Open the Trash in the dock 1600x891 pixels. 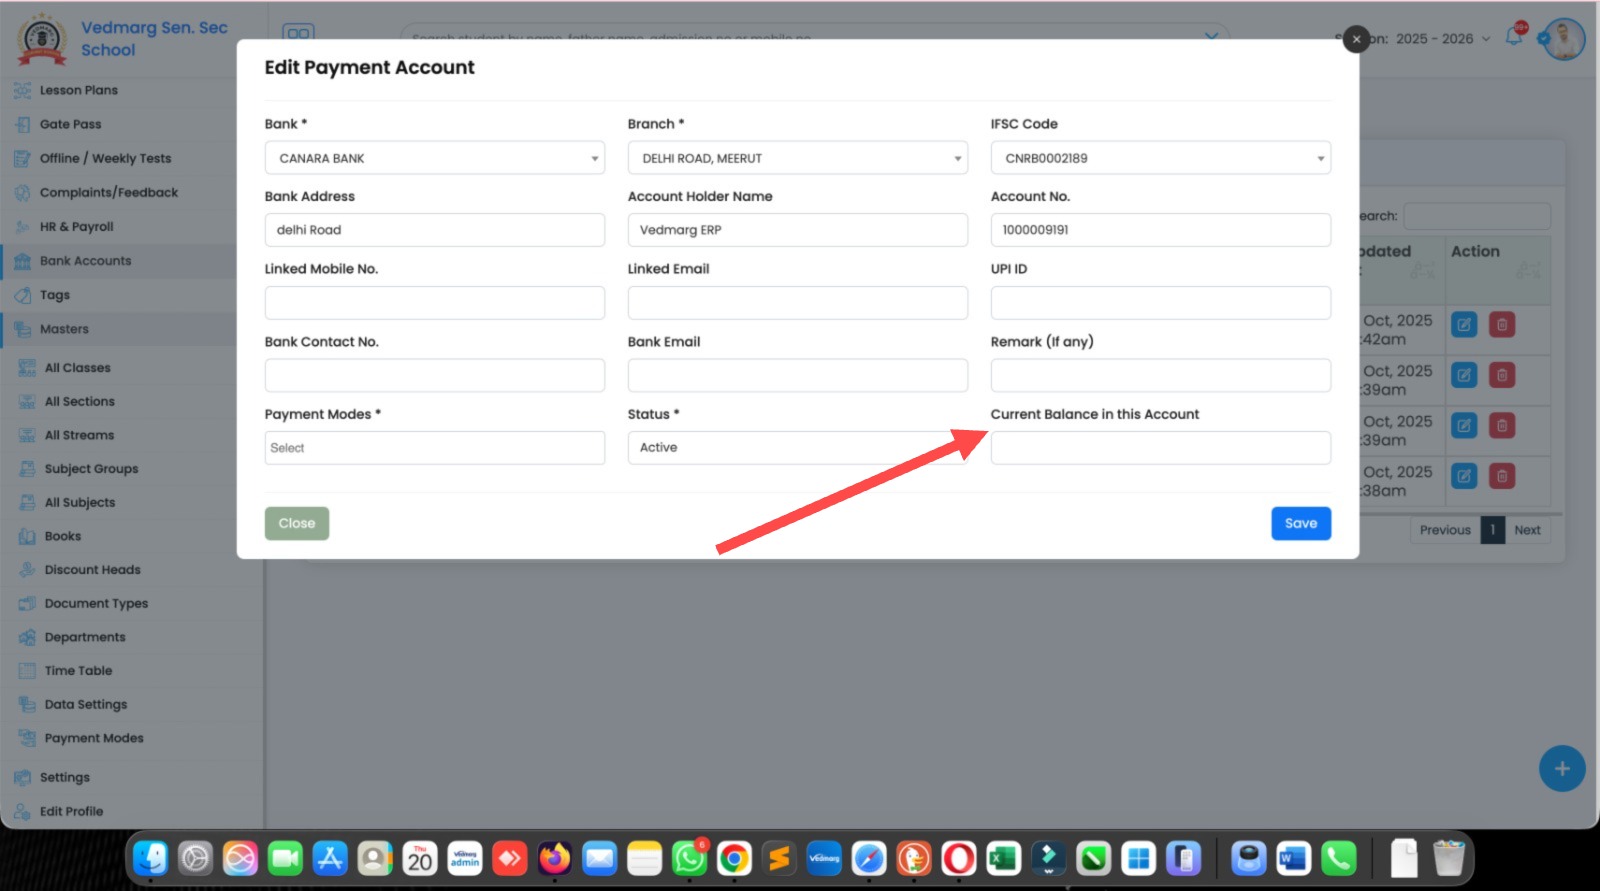click(x=1449, y=858)
